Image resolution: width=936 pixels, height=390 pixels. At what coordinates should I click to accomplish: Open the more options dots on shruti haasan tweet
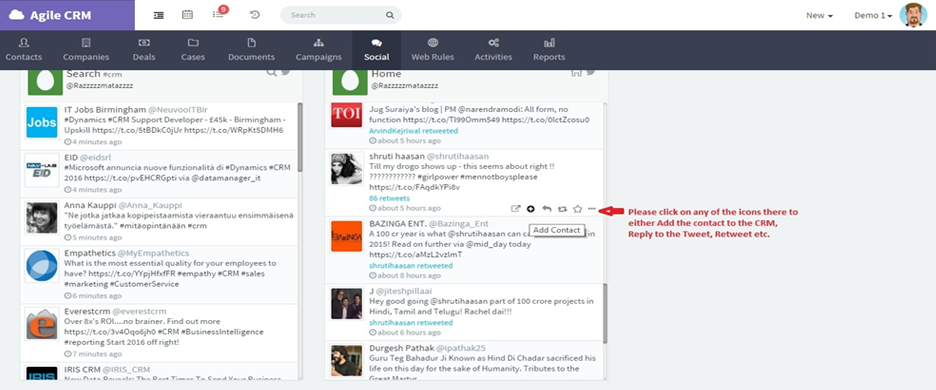(592, 208)
